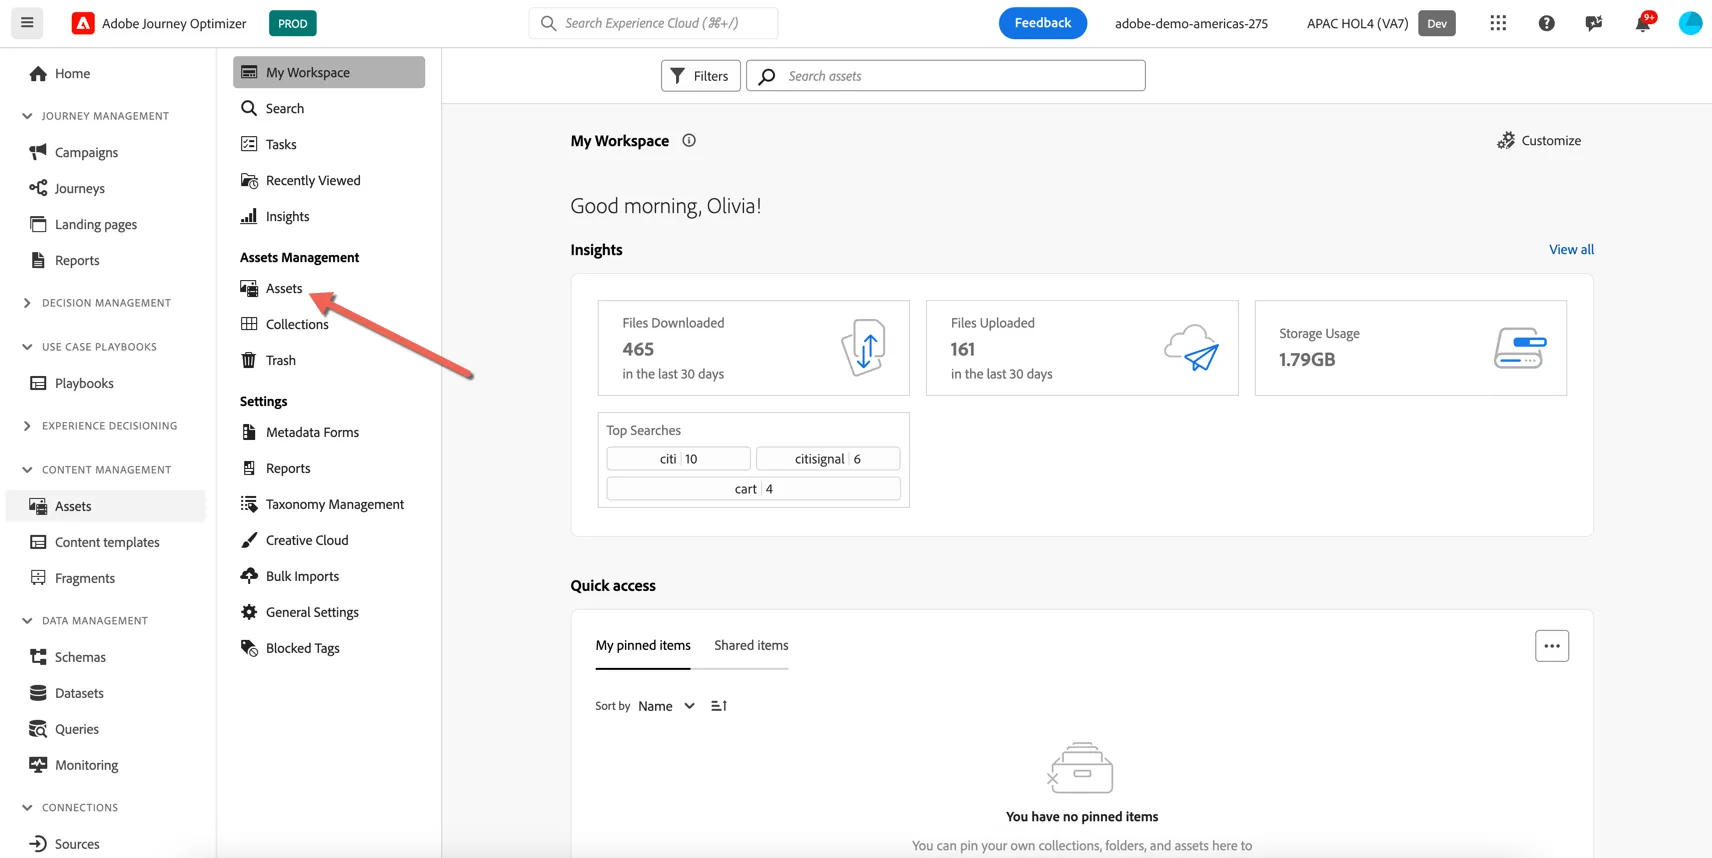
Task: Collapse the Data Management section
Action: coord(27,621)
